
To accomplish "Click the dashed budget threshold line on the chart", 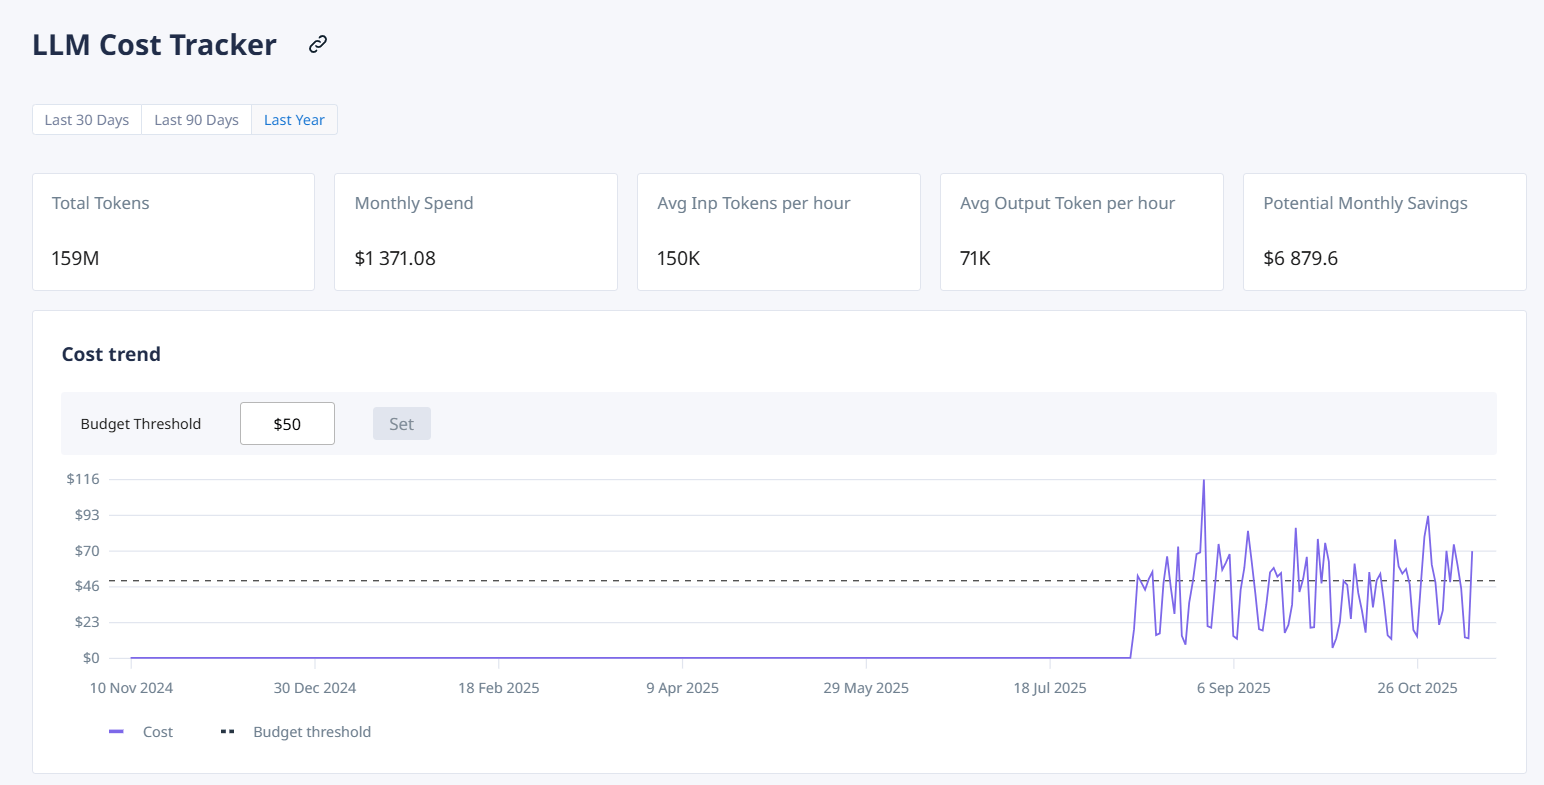I will click(700, 580).
